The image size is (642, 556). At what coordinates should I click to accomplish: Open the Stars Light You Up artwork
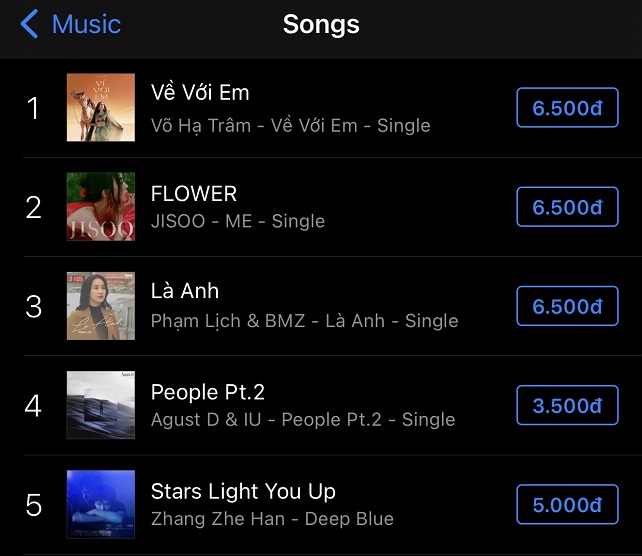coord(100,504)
